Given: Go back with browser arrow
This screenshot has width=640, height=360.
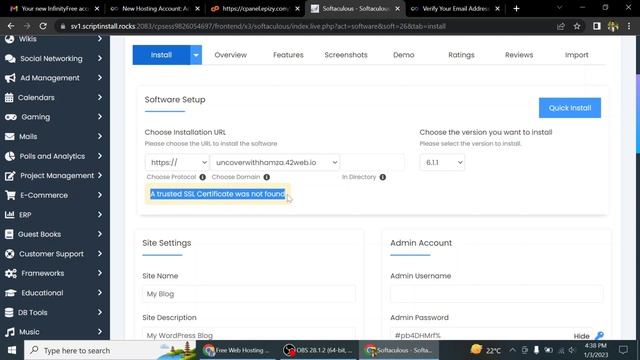Looking at the screenshot, I should (11, 26).
